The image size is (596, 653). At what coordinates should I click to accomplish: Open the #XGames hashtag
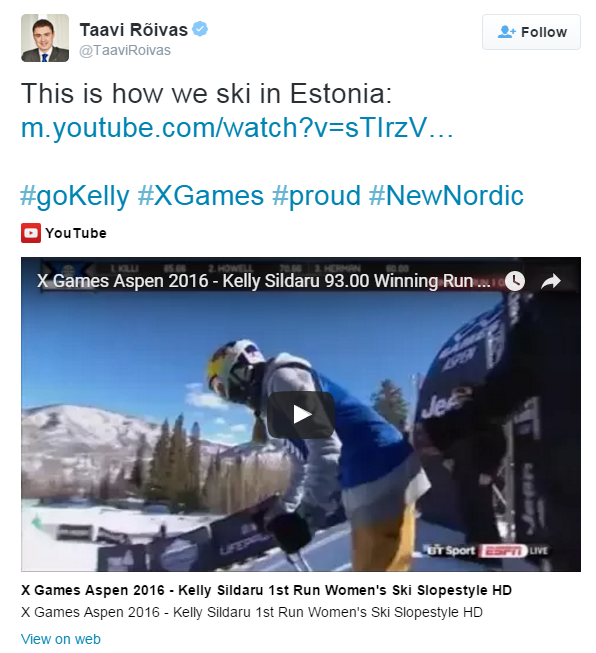tap(200, 195)
